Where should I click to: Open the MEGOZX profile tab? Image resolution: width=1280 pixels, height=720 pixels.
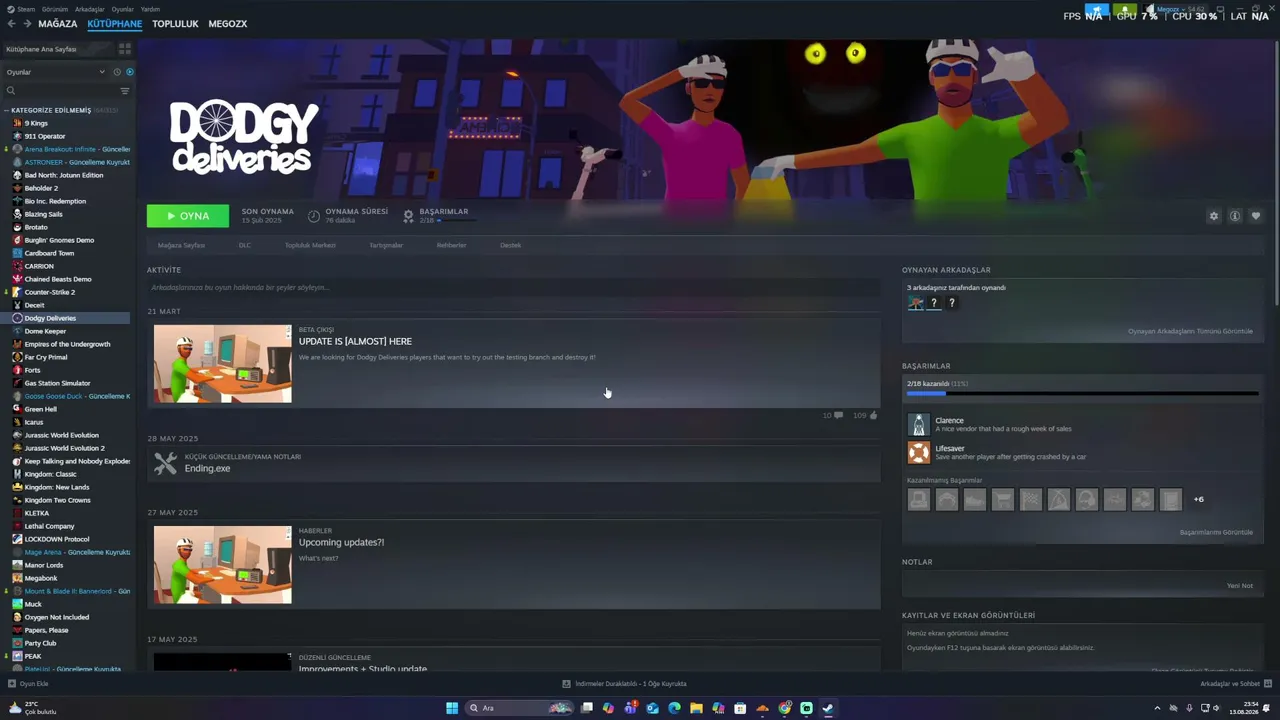[x=228, y=24]
